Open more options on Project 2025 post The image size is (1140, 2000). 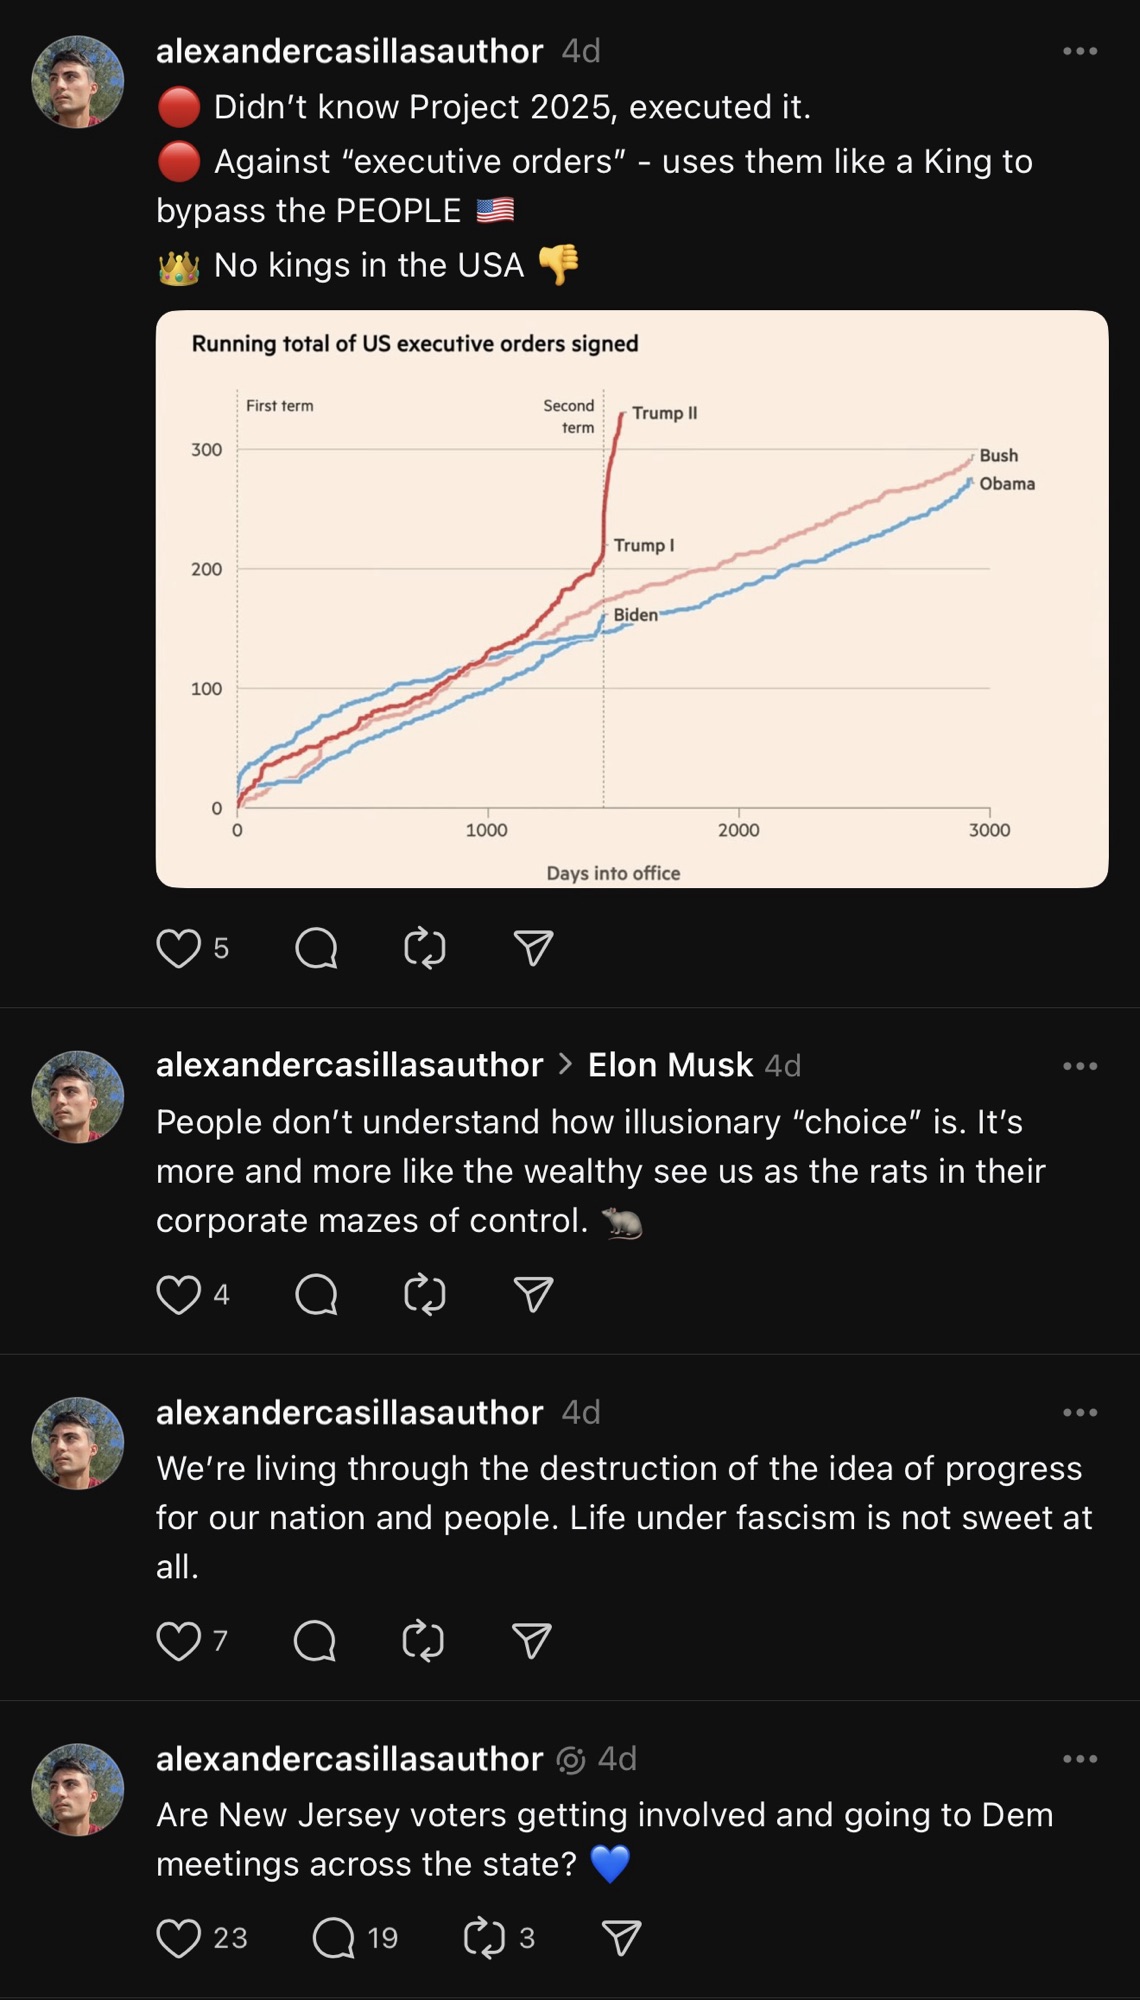(1080, 51)
